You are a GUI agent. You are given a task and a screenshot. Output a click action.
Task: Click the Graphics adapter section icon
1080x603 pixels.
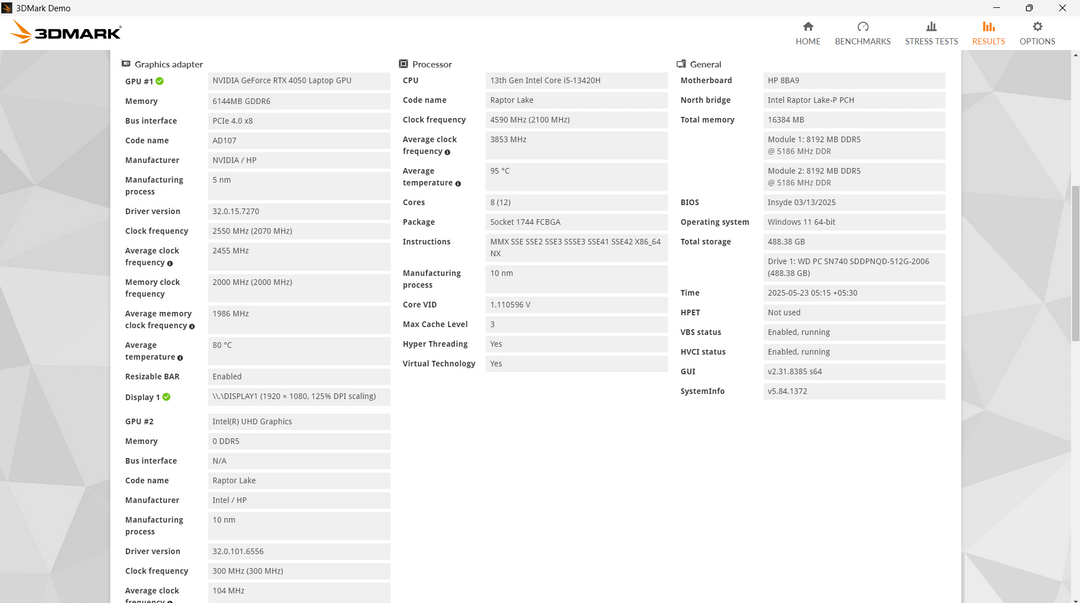(126, 63)
